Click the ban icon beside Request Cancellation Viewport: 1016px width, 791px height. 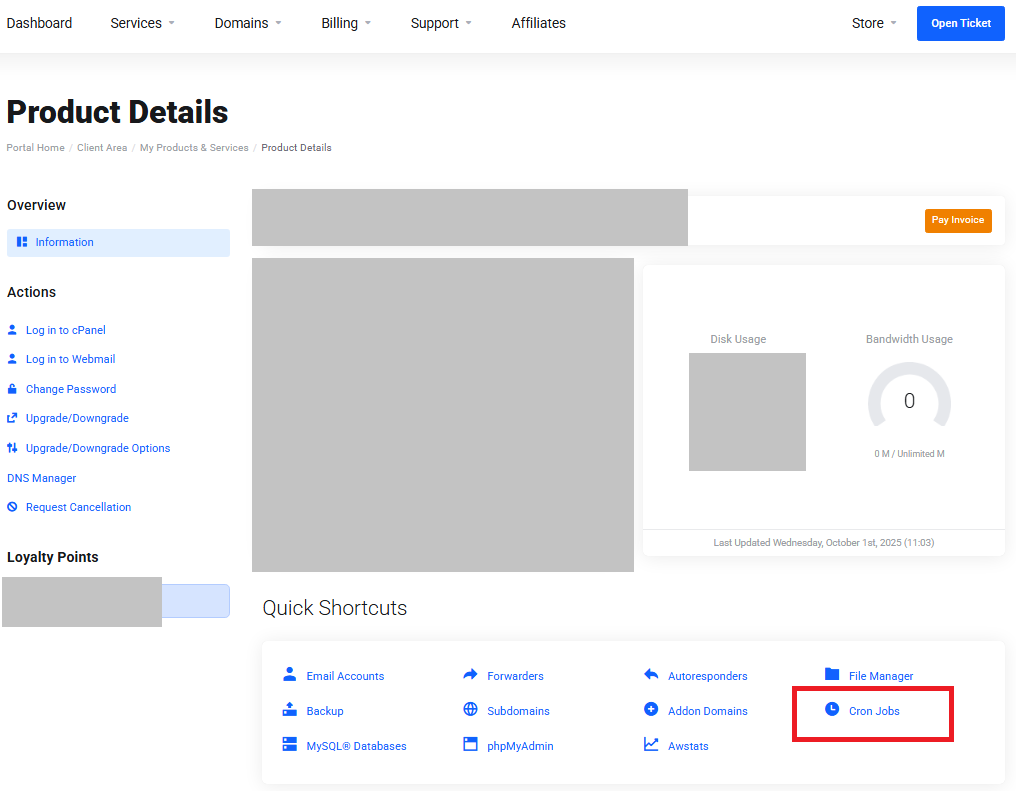coord(12,507)
